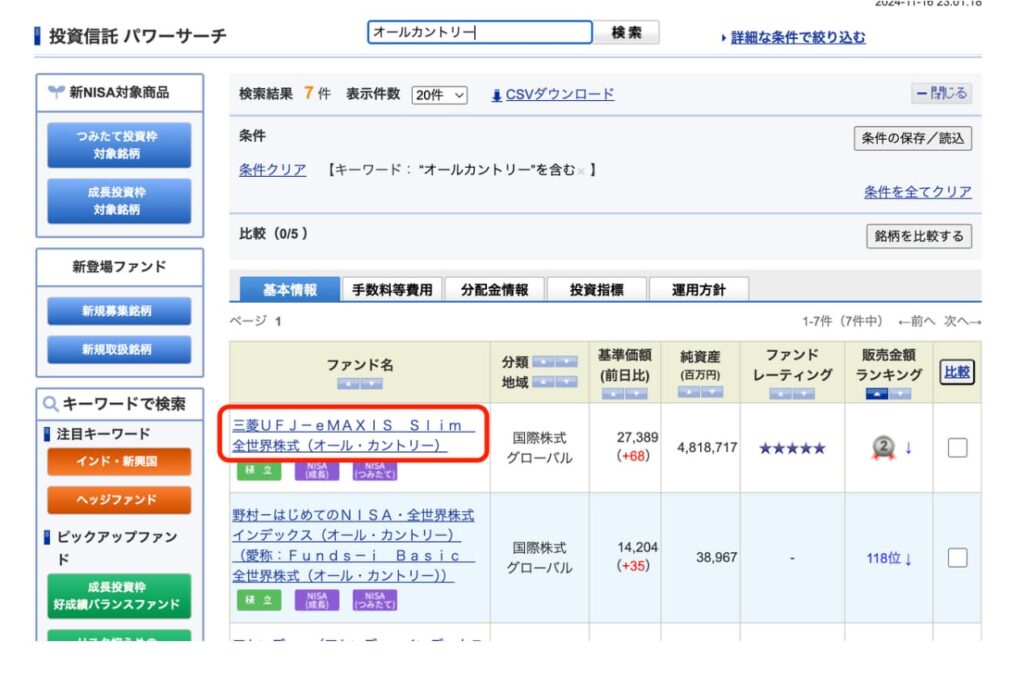Select the 基本情報 tab
Screen dimensions: 1024x675
click(290, 290)
